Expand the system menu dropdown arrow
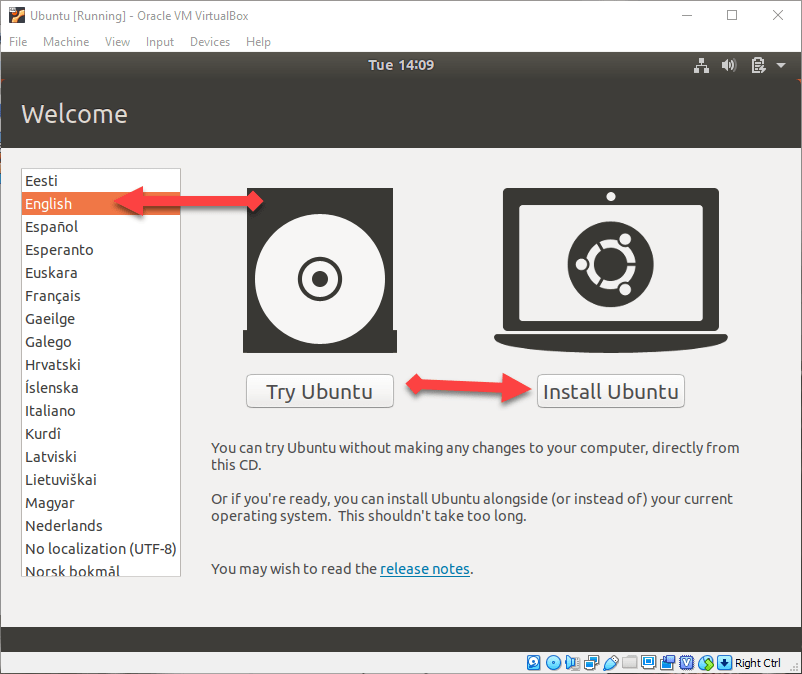This screenshot has height=674, width=802. (x=781, y=66)
